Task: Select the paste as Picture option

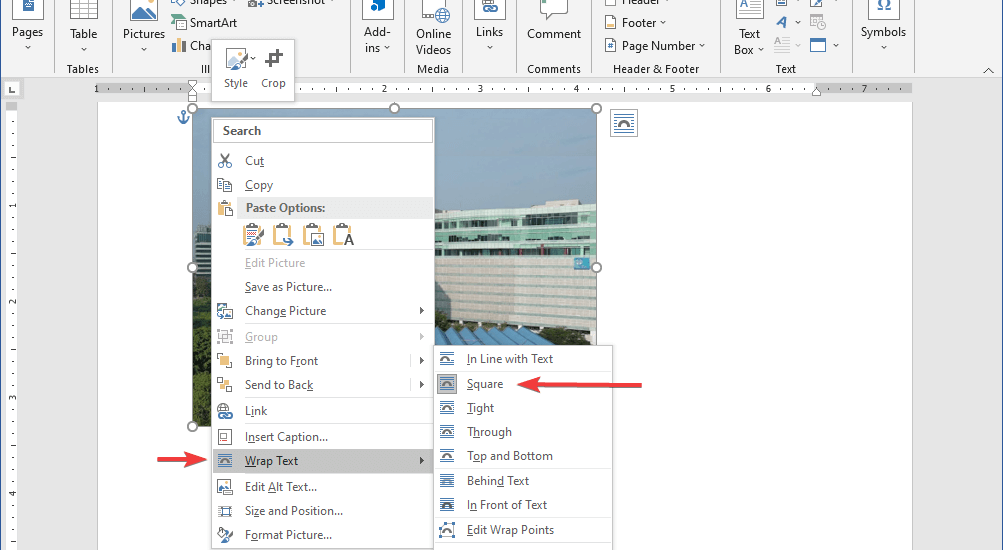Action: click(x=313, y=235)
